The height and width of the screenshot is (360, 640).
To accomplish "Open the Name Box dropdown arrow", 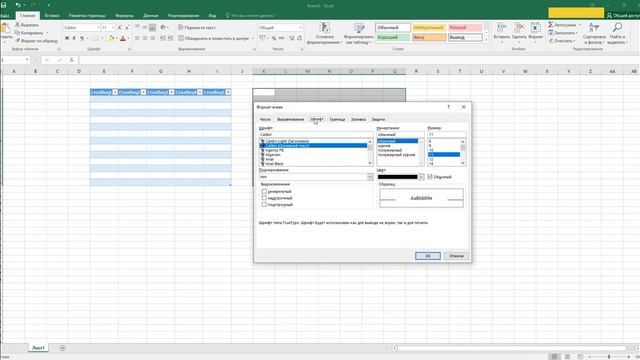I will (27, 60).
